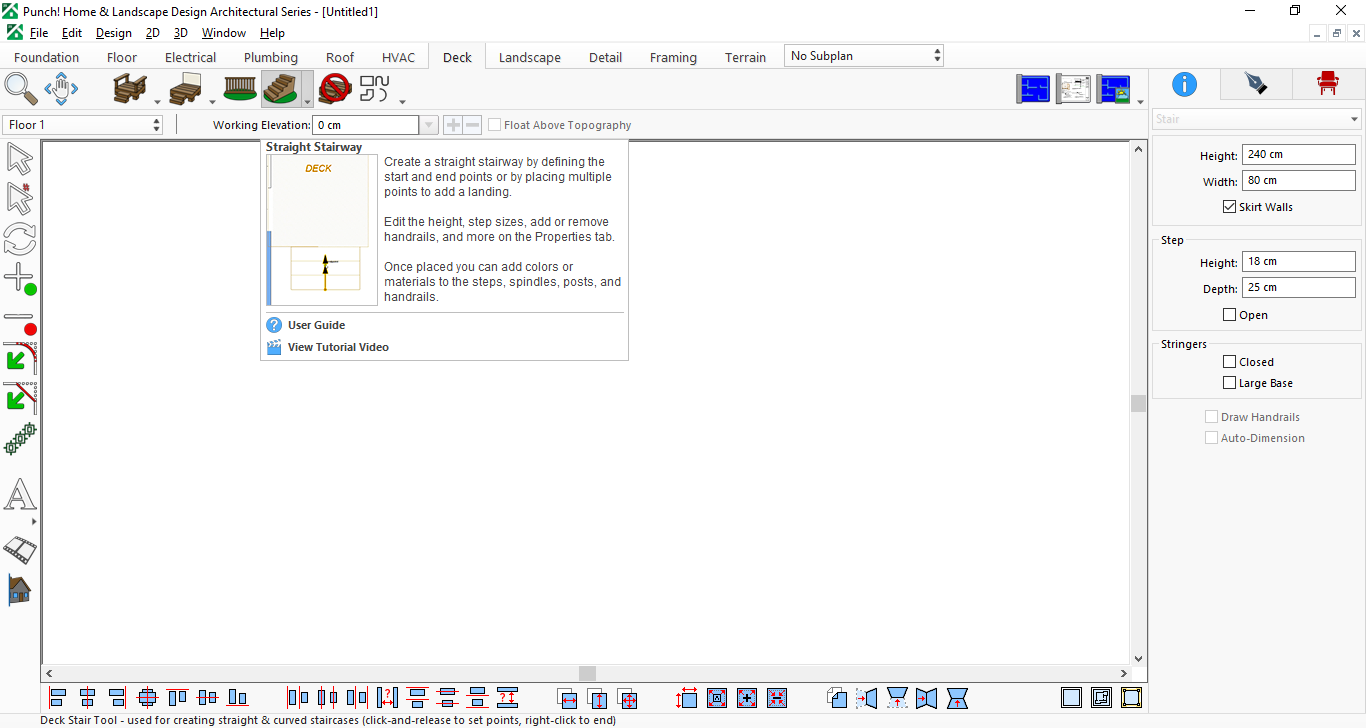Enable the Open step checkbox
Viewport: 1366px width, 728px height.
point(1229,315)
